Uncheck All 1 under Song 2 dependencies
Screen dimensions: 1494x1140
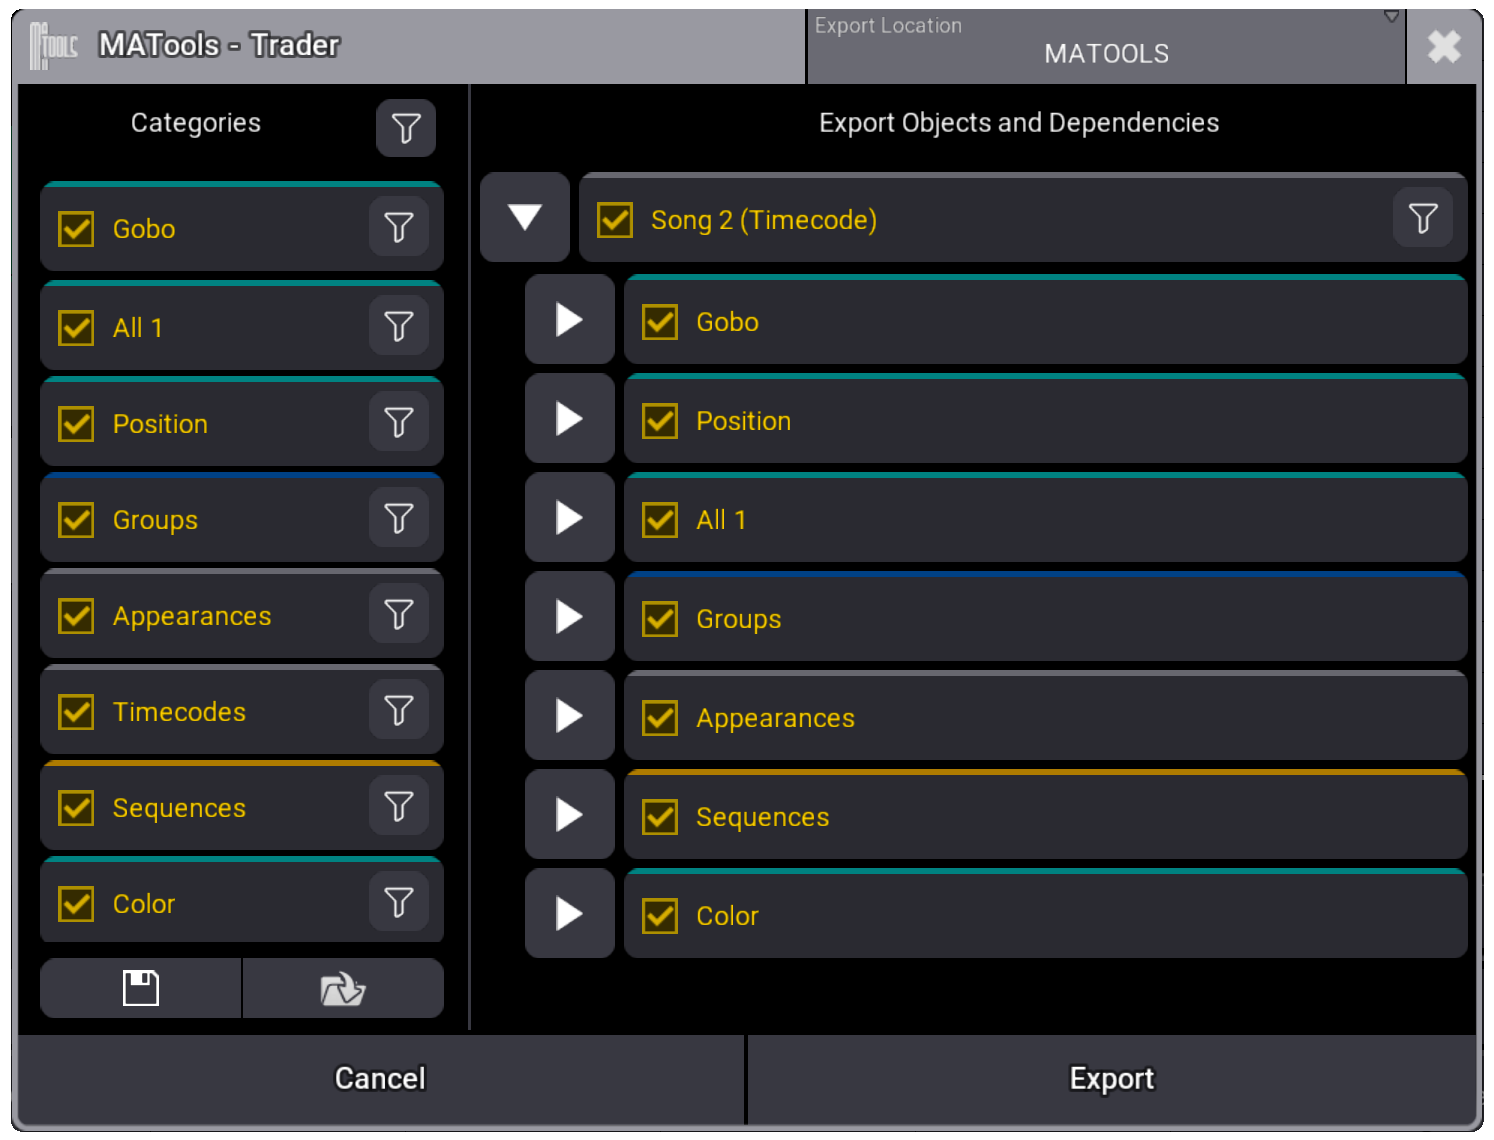click(x=660, y=520)
